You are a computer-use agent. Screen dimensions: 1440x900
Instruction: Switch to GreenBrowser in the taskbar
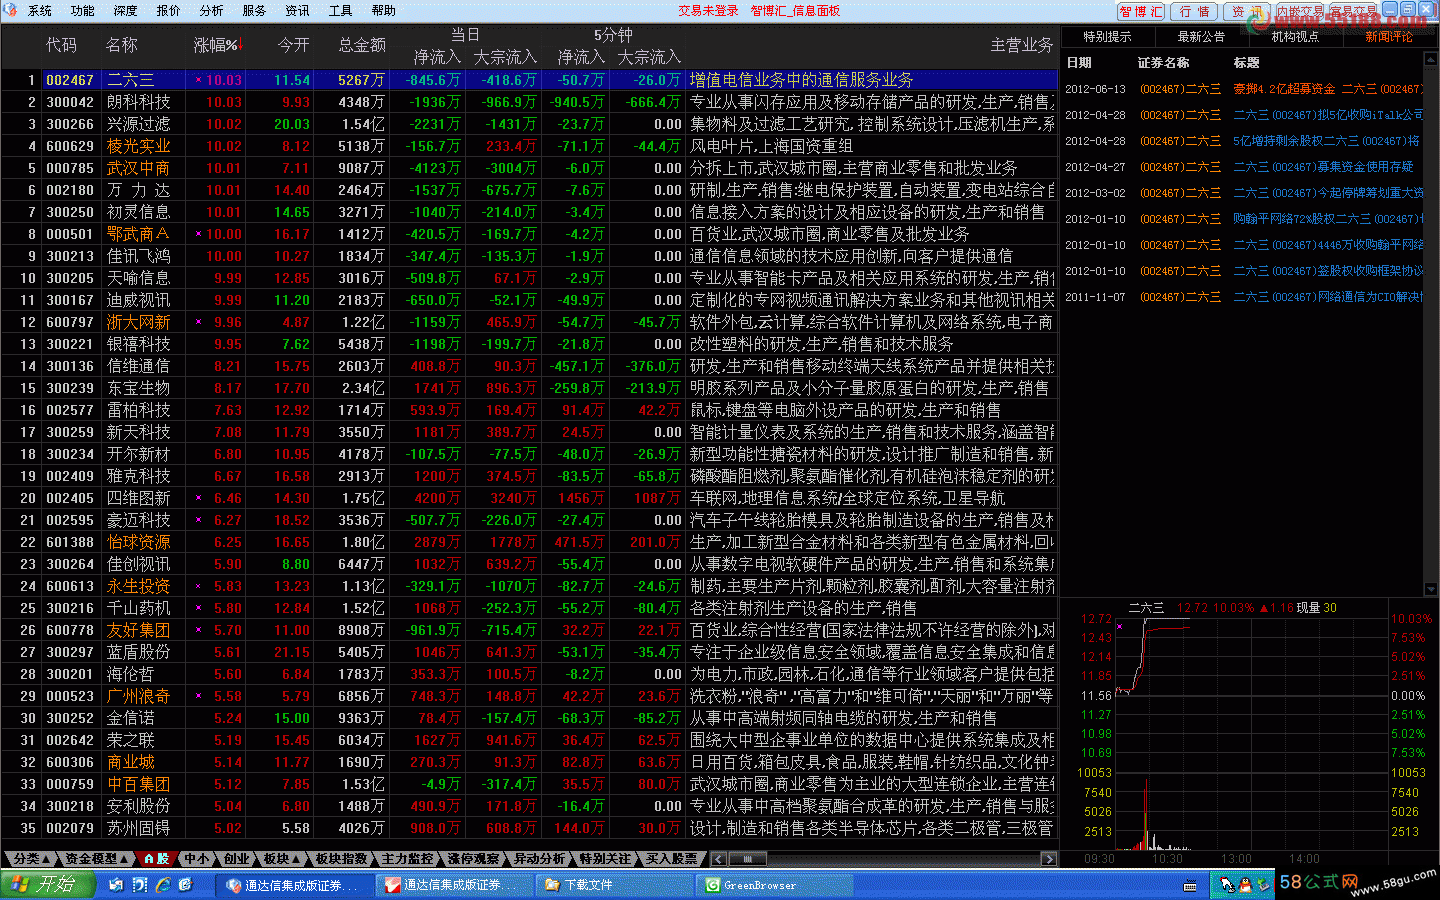(775, 885)
